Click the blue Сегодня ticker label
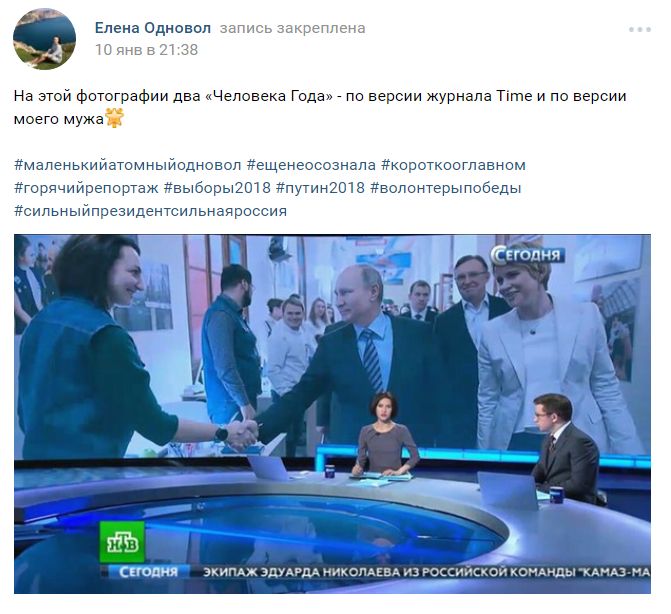 coord(148,572)
